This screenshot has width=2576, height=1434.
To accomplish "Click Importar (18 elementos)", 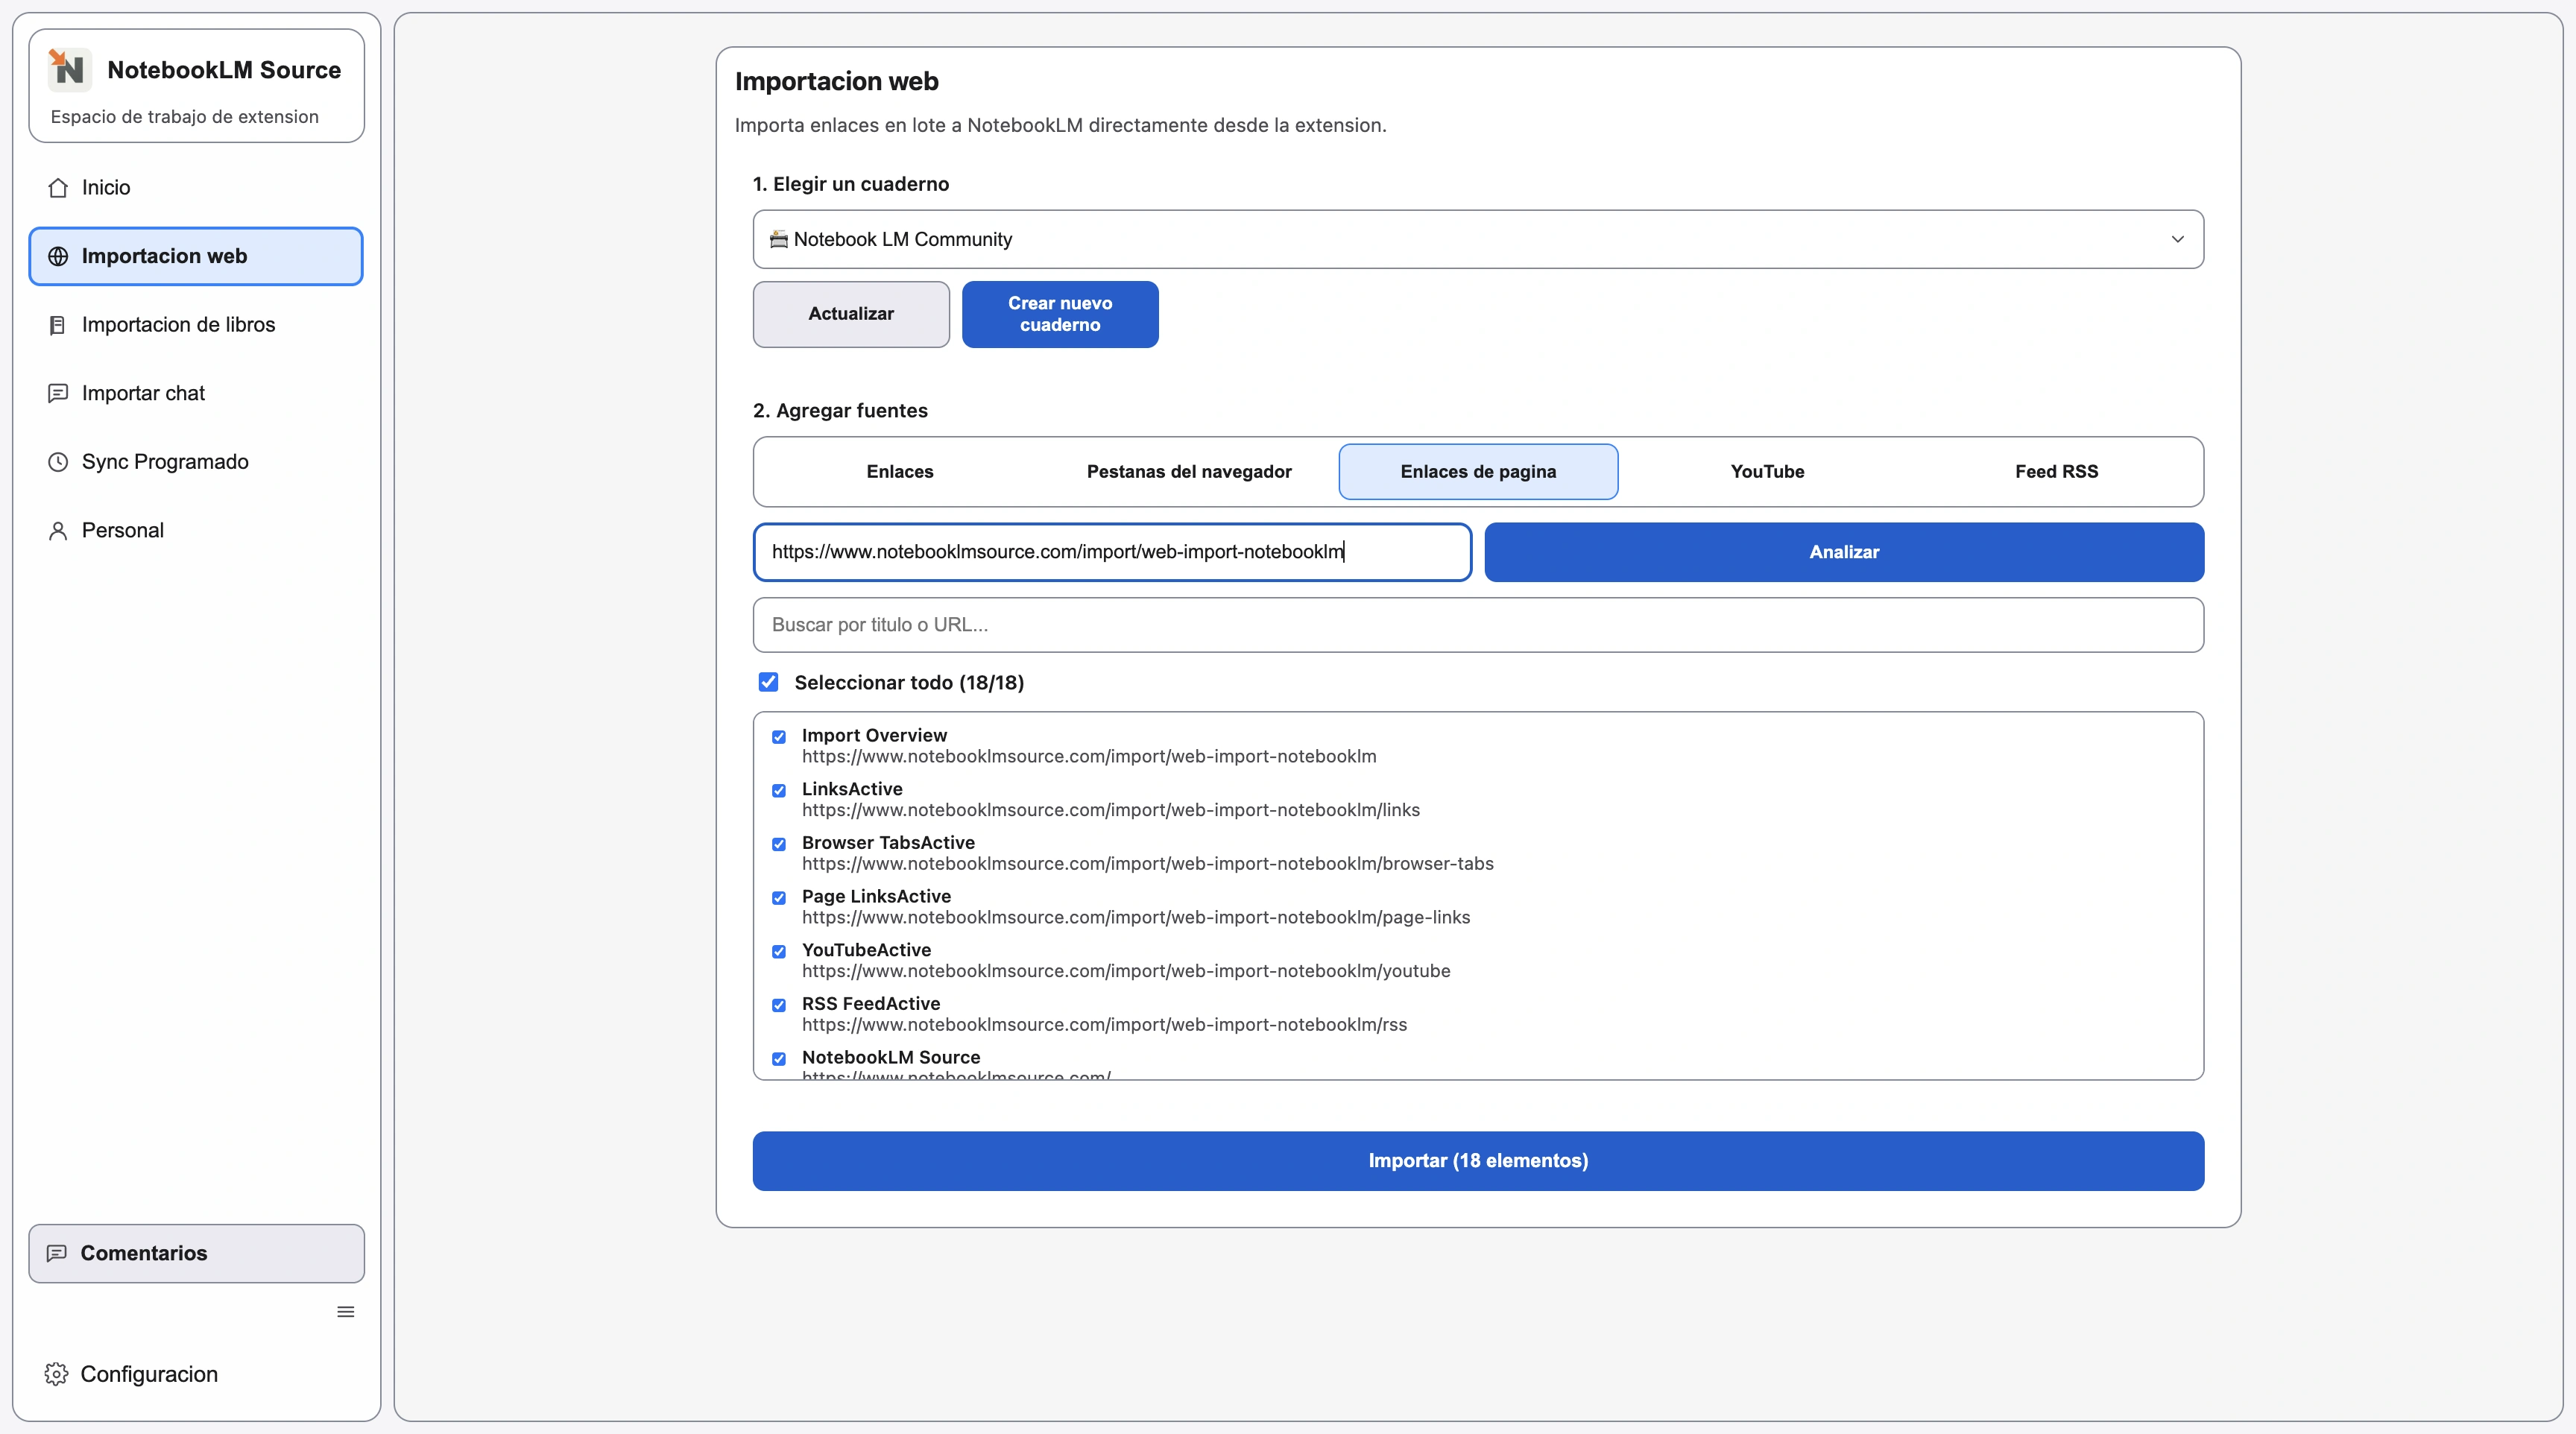I will pyautogui.click(x=1477, y=1160).
